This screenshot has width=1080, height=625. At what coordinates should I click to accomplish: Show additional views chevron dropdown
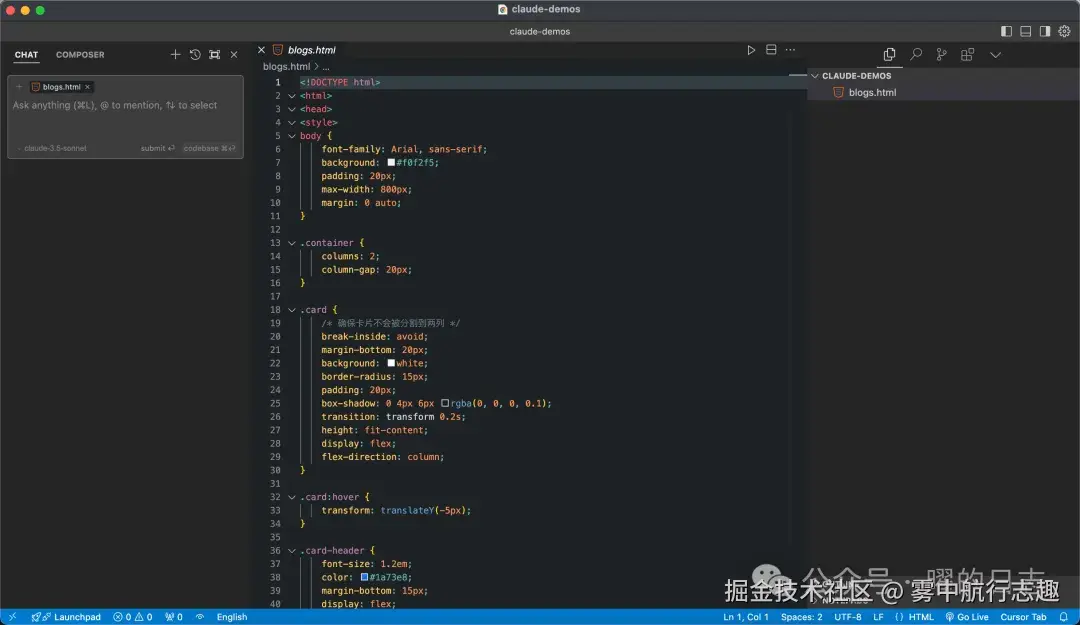(x=995, y=54)
